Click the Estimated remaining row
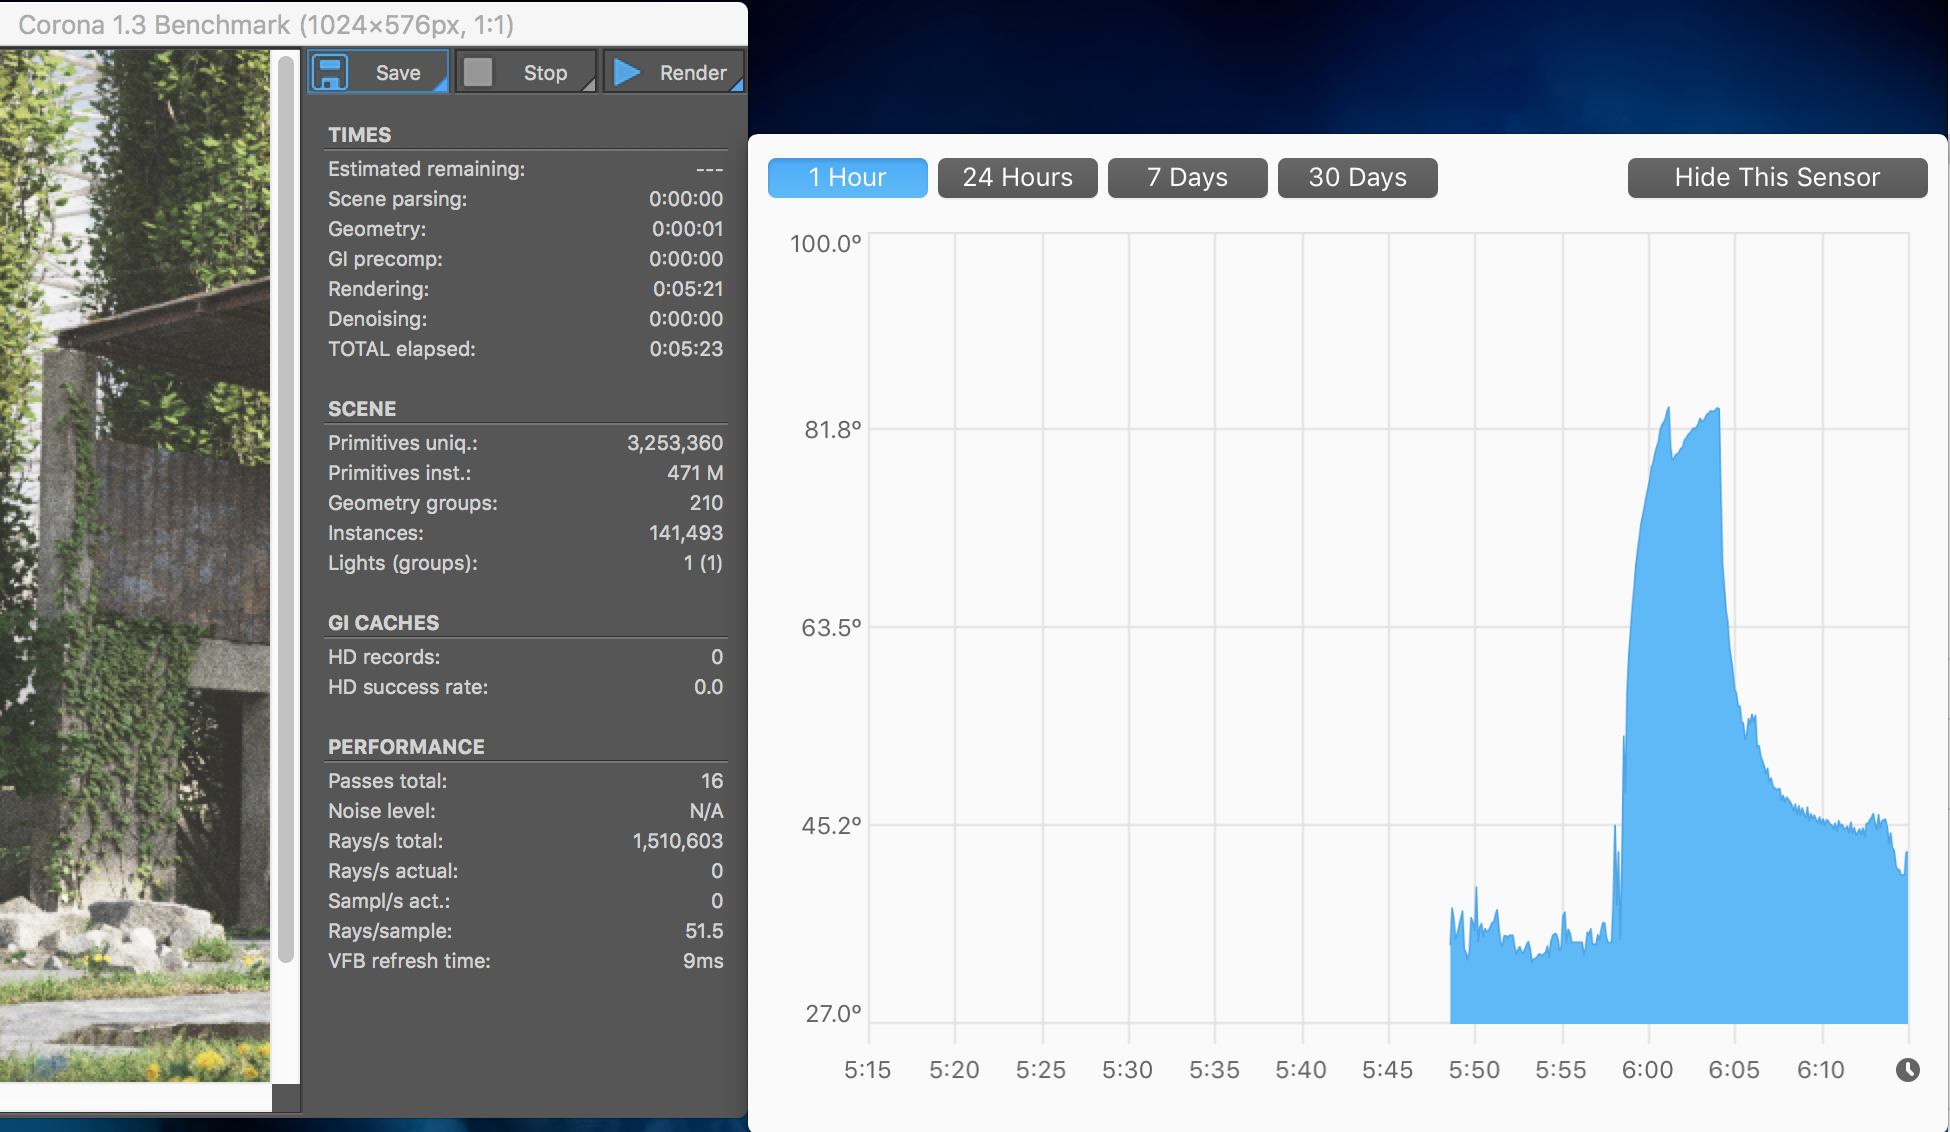Viewport: 1950px width, 1132px height. pos(525,169)
